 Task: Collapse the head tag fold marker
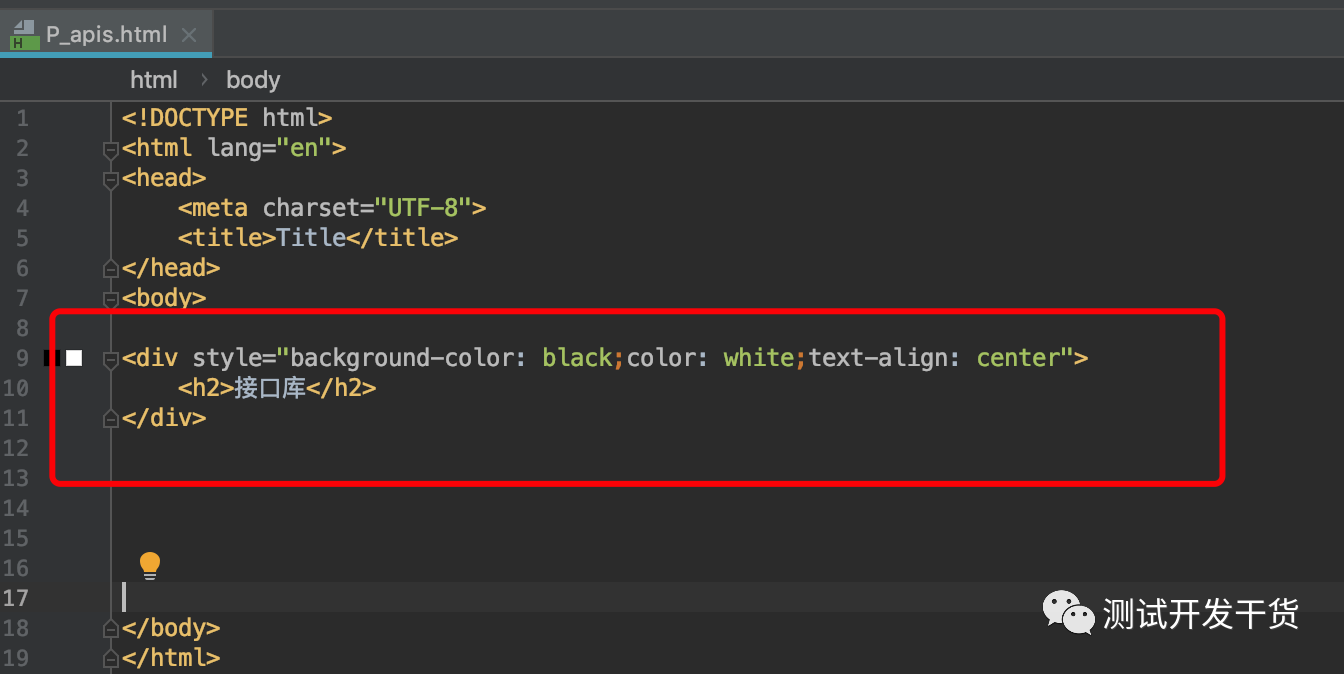(111, 179)
